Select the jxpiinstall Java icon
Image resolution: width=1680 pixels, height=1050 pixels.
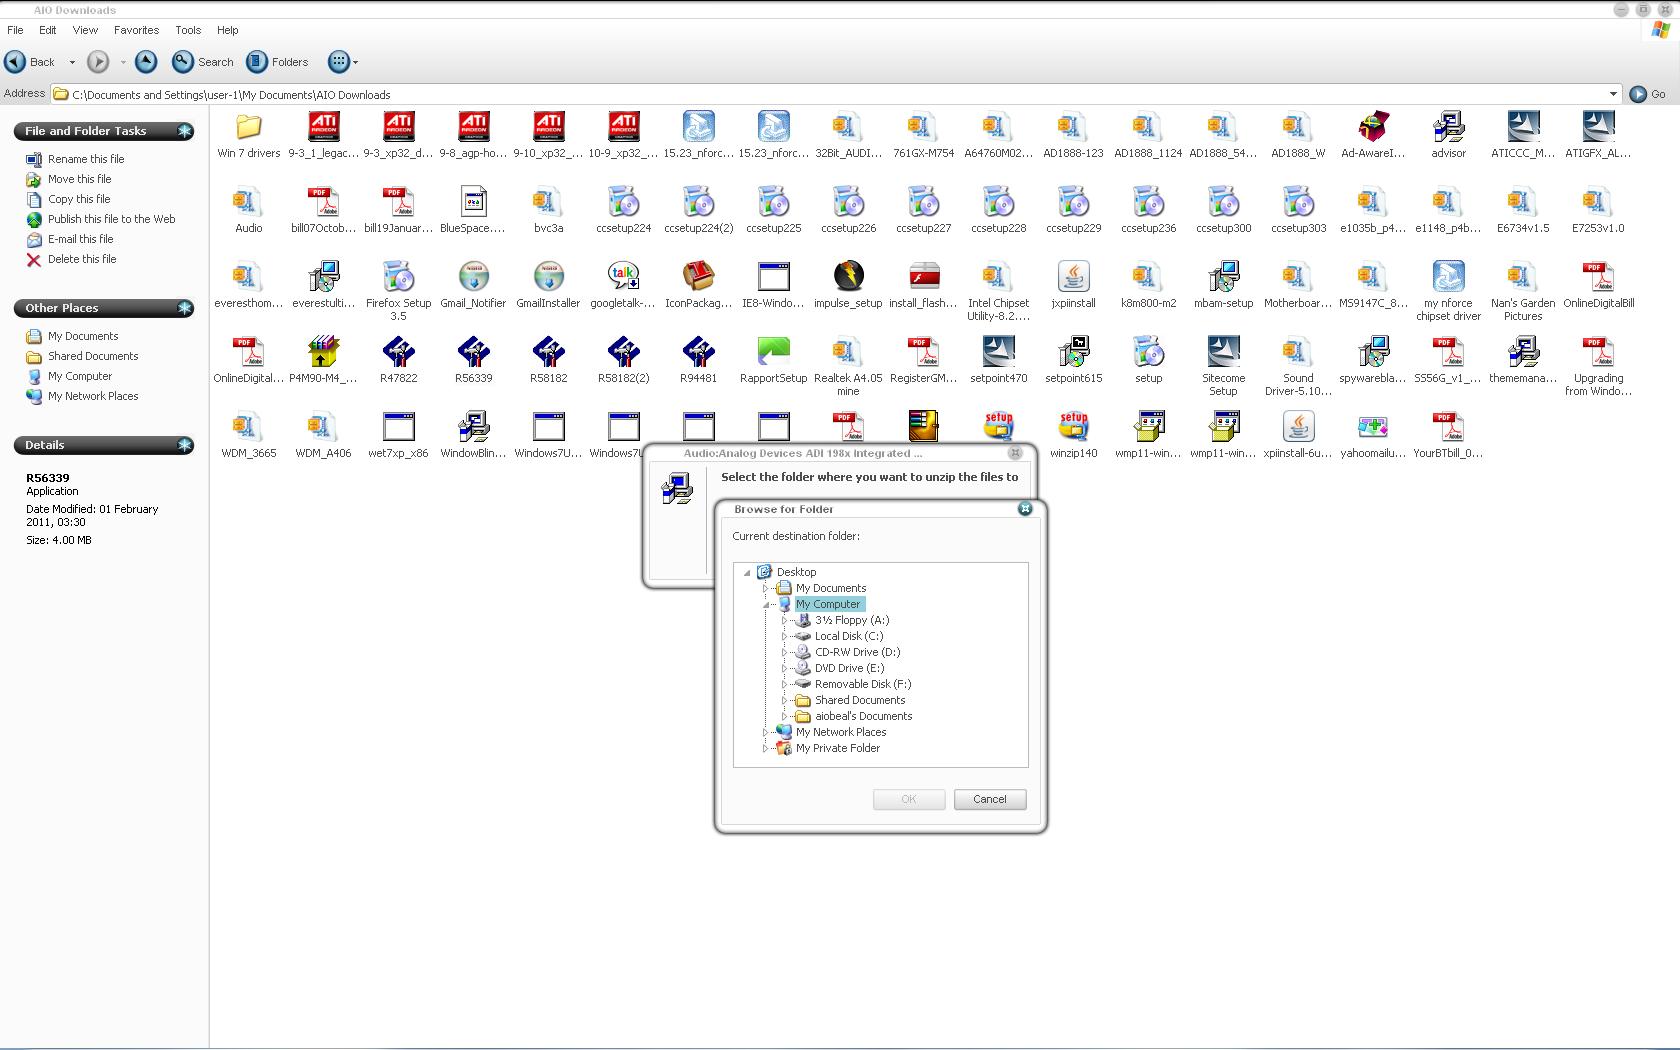tap(1074, 277)
